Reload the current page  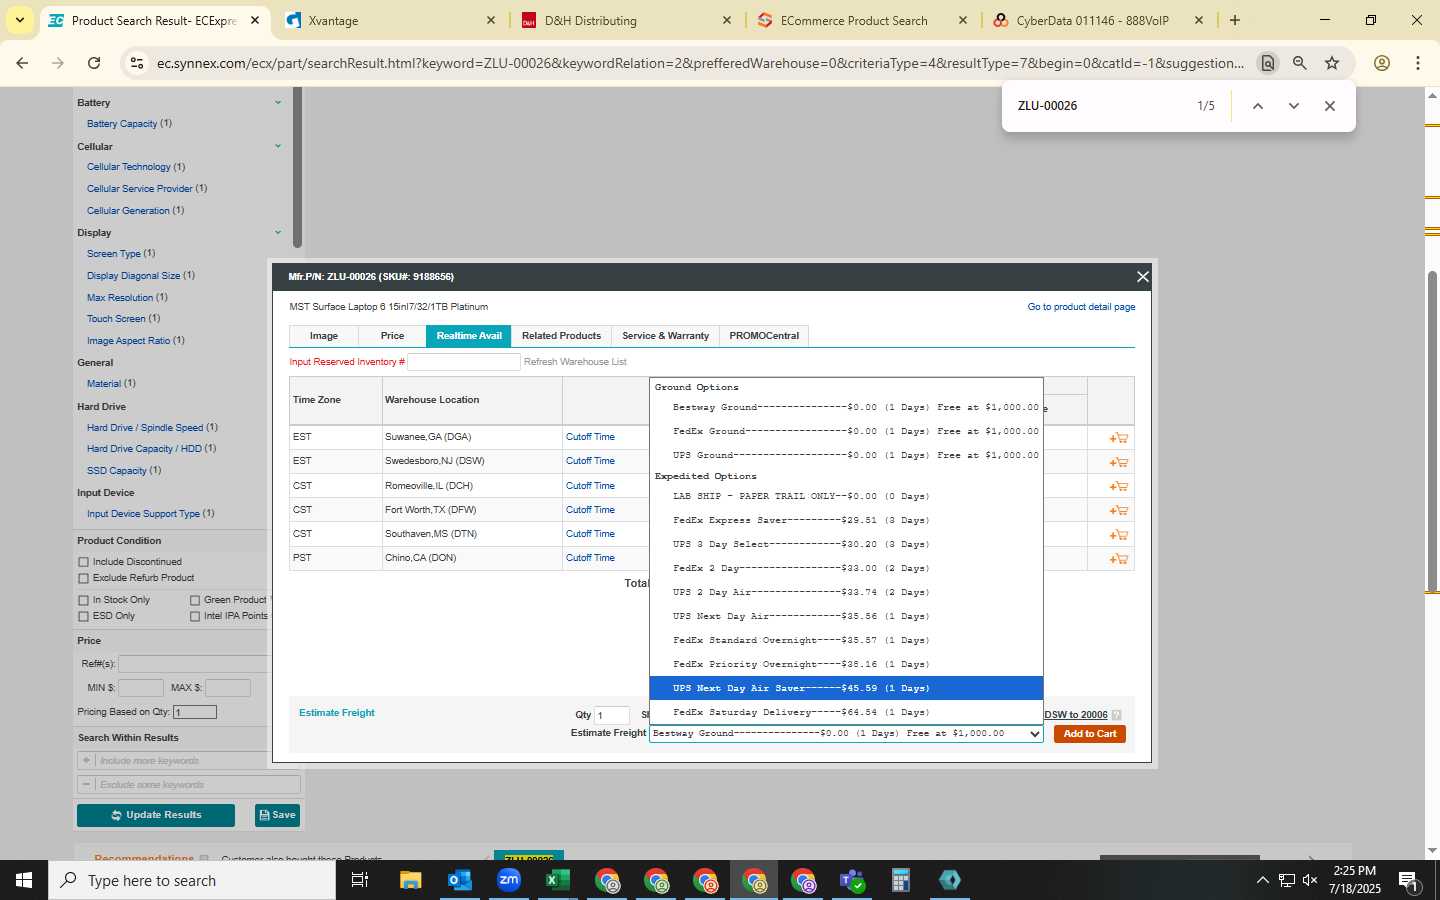[x=94, y=63]
